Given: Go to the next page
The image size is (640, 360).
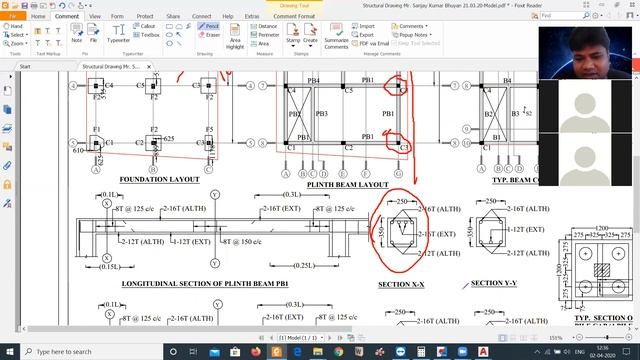Looking at the screenshot, I should (330, 338).
